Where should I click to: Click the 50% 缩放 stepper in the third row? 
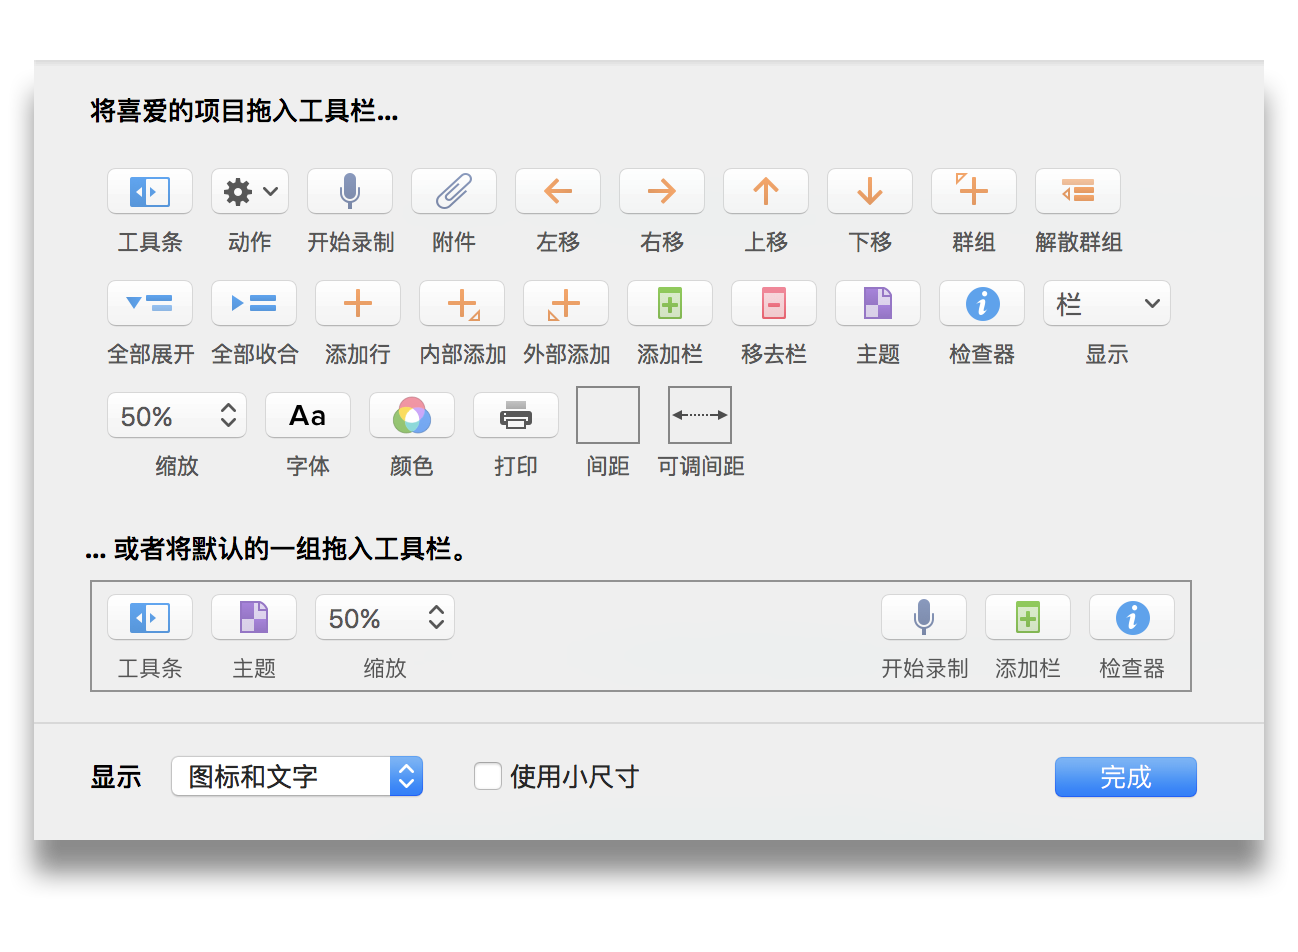(x=177, y=415)
